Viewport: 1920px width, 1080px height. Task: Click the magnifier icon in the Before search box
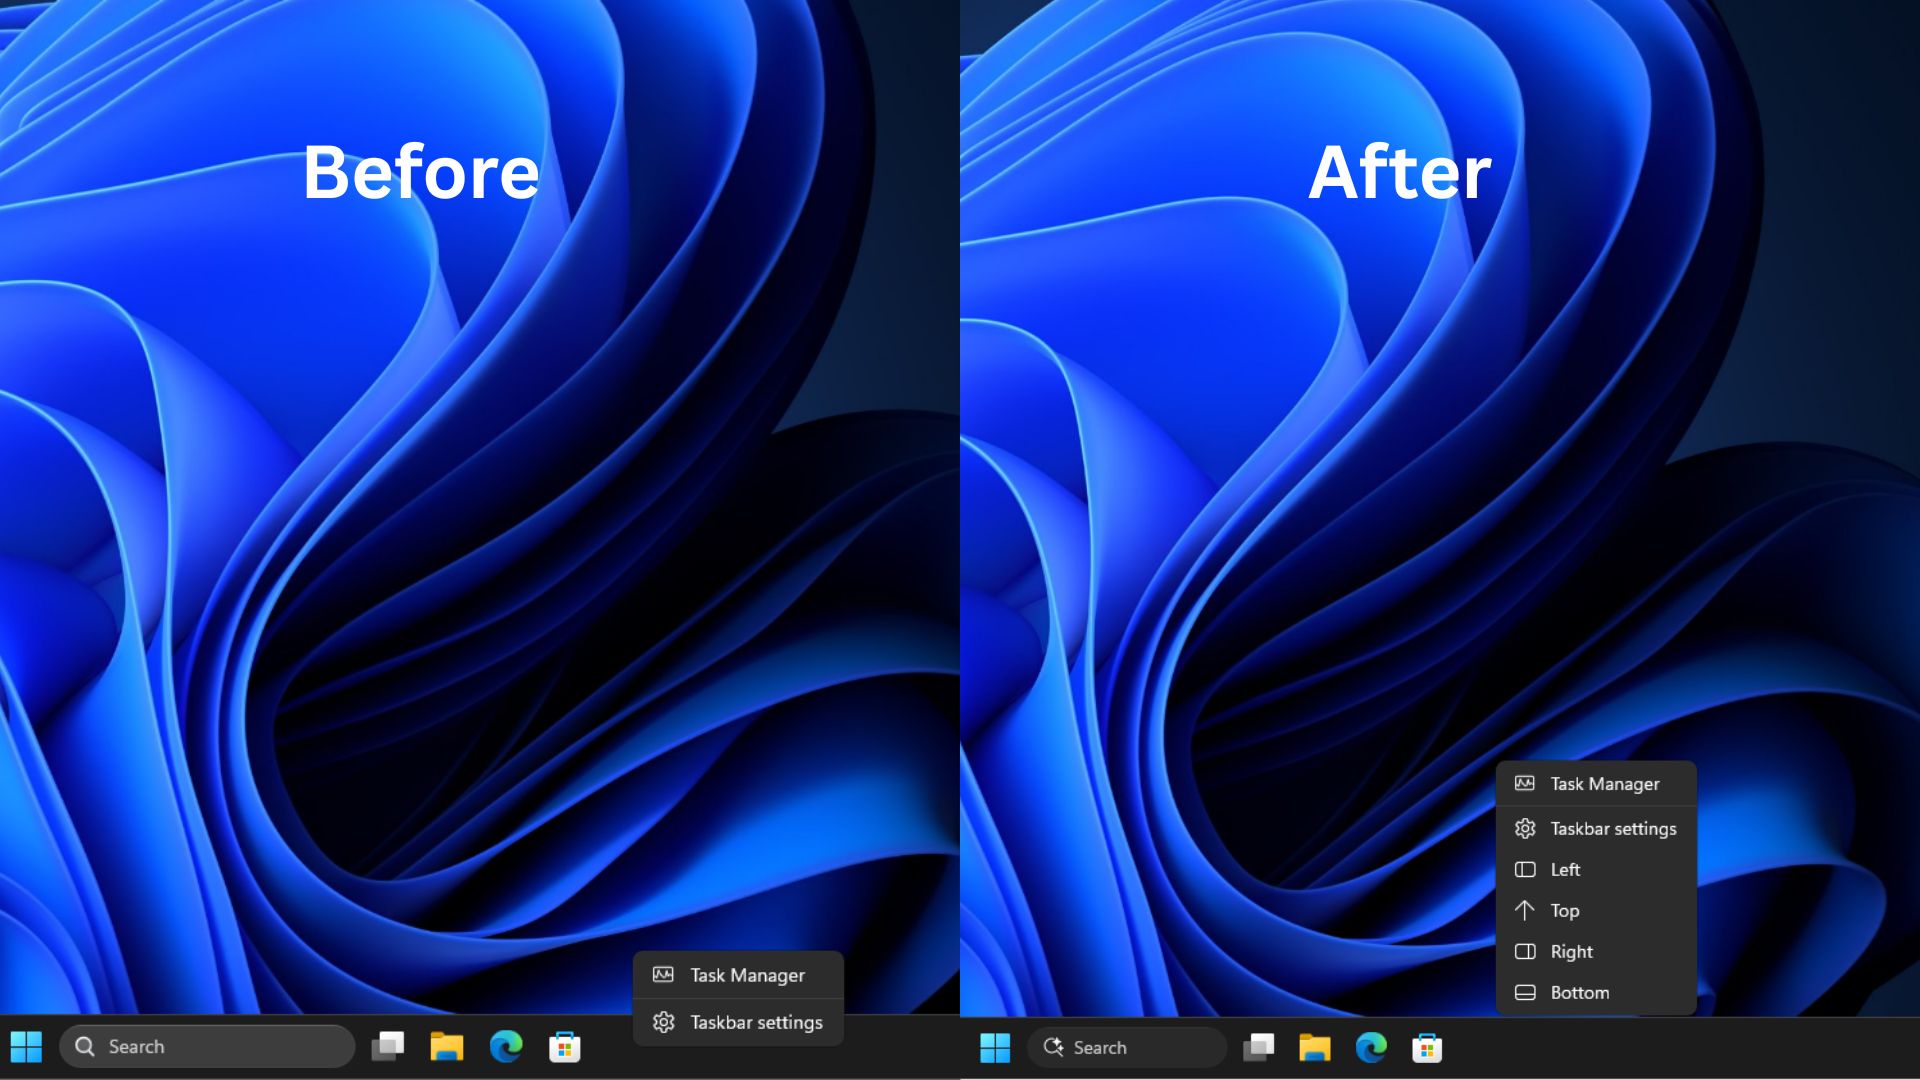tap(85, 1046)
